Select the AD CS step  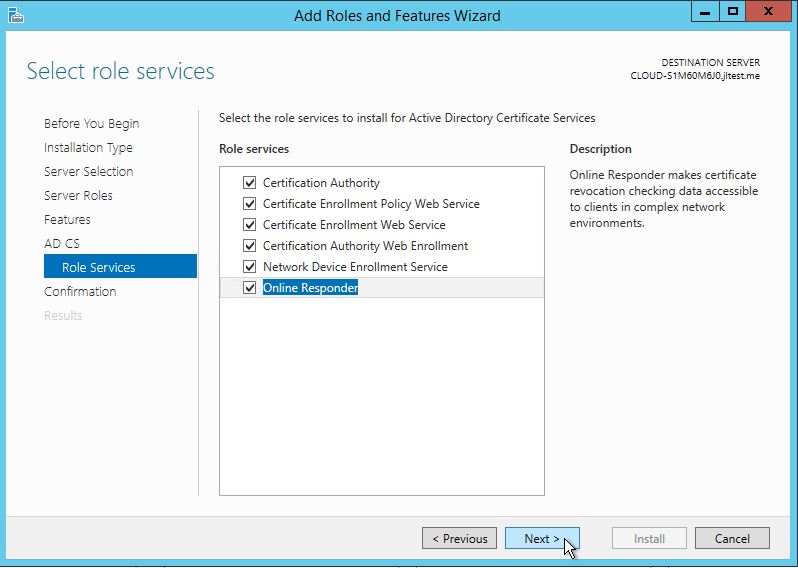point(62,243)
